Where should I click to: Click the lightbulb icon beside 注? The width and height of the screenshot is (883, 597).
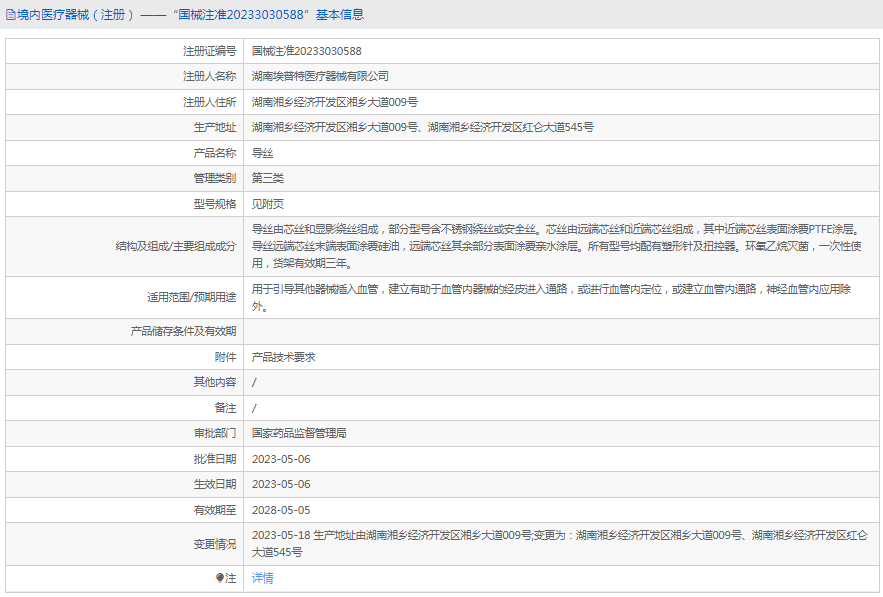(x=220, y=578)
